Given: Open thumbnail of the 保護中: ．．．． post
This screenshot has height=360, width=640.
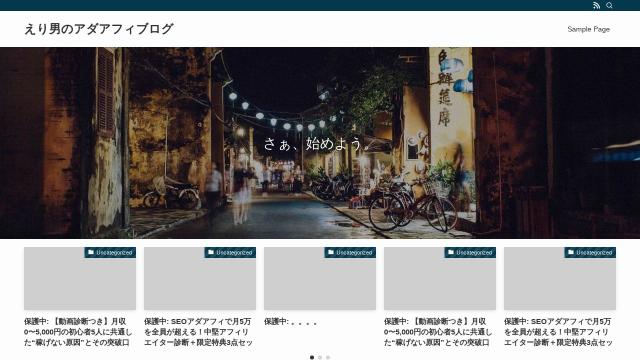Looking at the screenshot, I should click(320, 278).
